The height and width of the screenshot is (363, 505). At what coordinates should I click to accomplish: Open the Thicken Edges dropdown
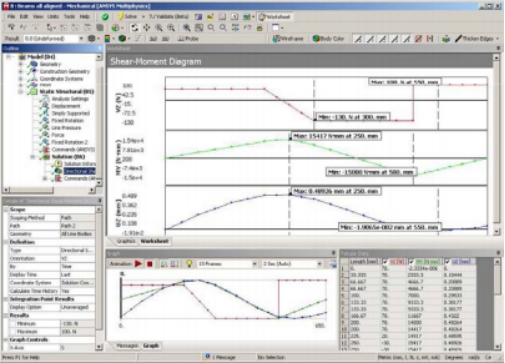(498, 39)
